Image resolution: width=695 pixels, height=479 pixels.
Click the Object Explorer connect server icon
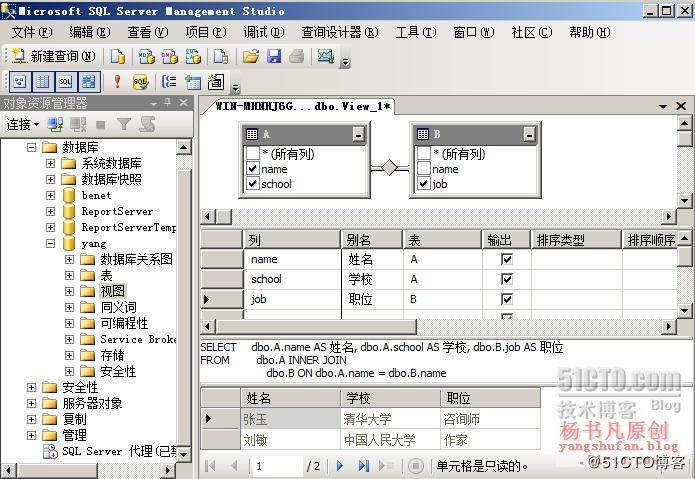coord(55,125)
